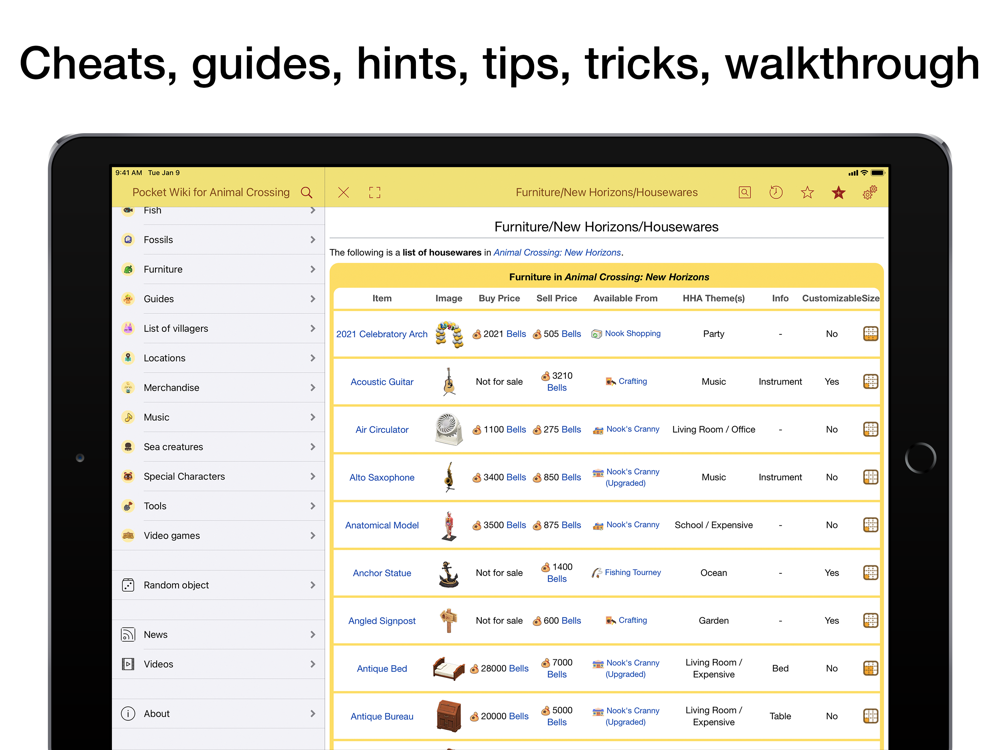Viewport: 1000px width, 750px height.
Task: Tap the Merchandise category icon
Action: point(128,388)
